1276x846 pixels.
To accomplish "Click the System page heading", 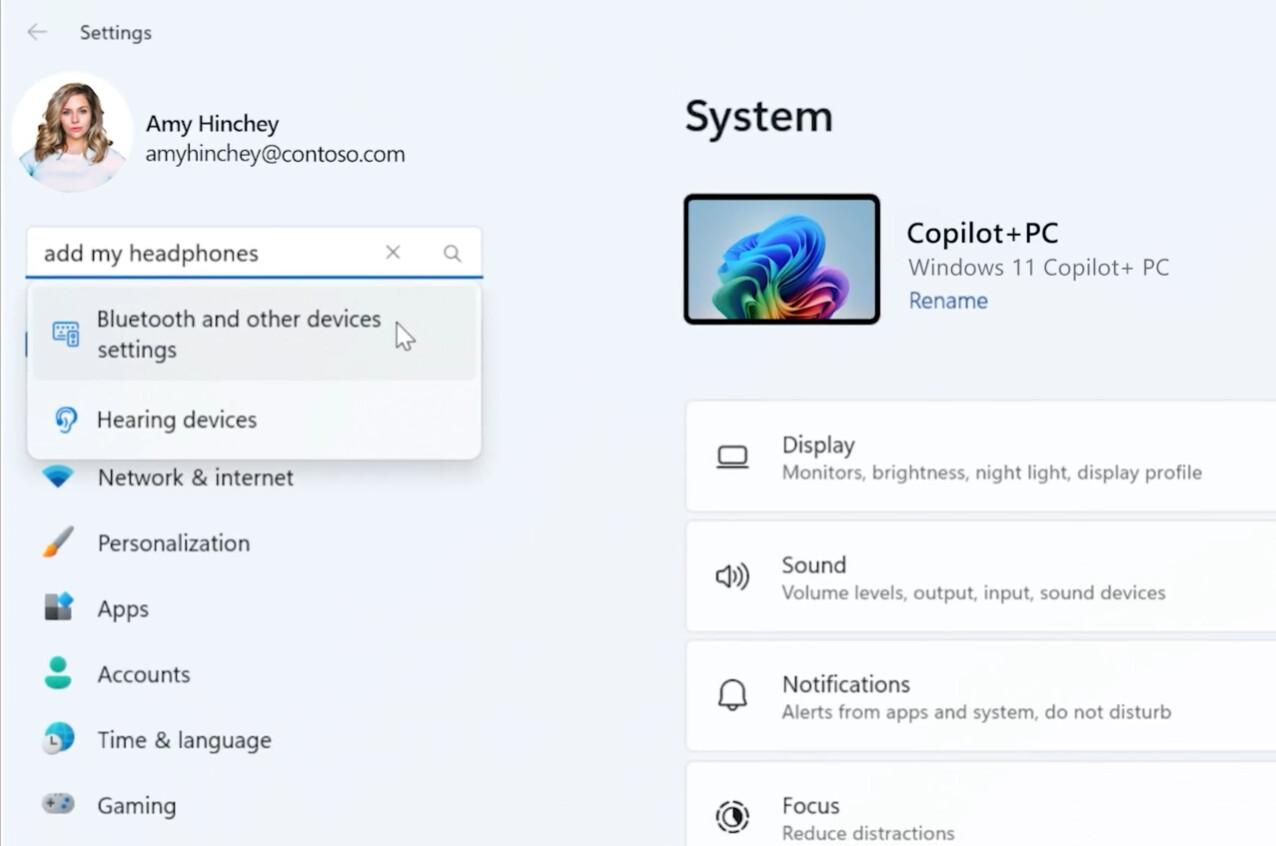I will pyautogui.click(x=759, y=117).
